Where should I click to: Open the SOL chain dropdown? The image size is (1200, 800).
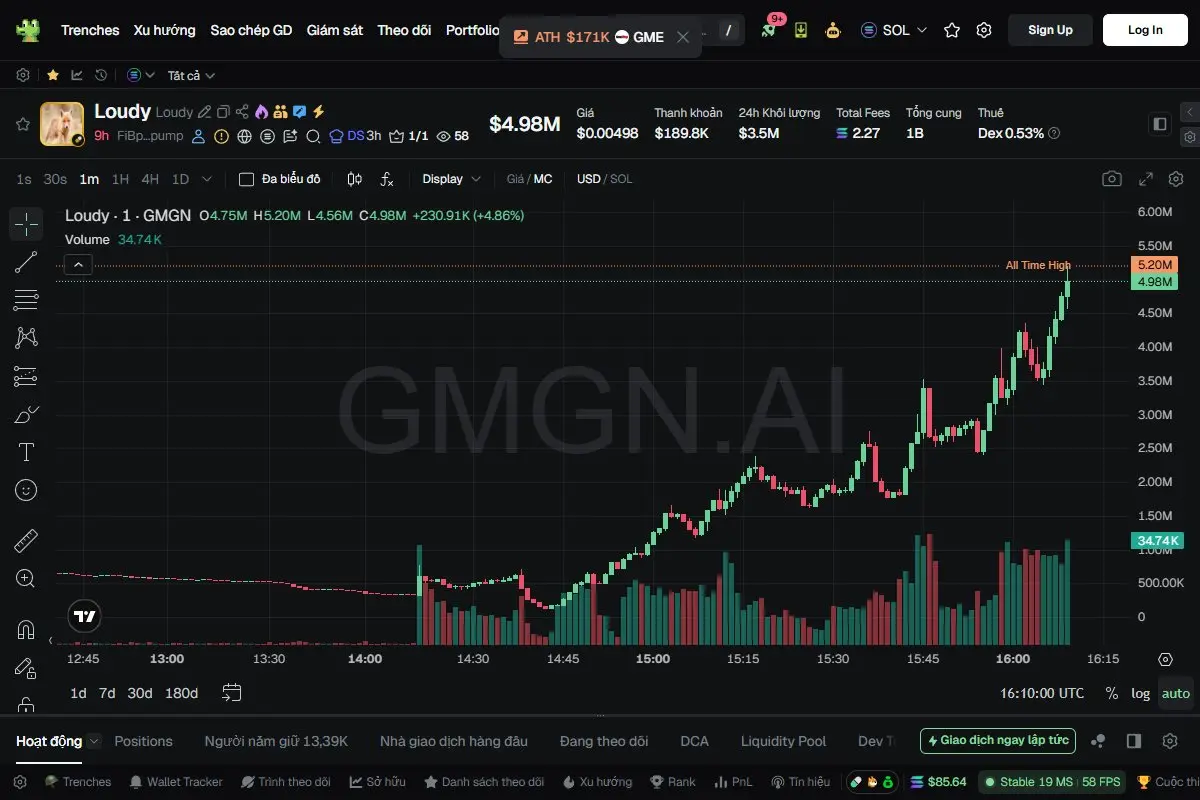[x=894, y=30]
